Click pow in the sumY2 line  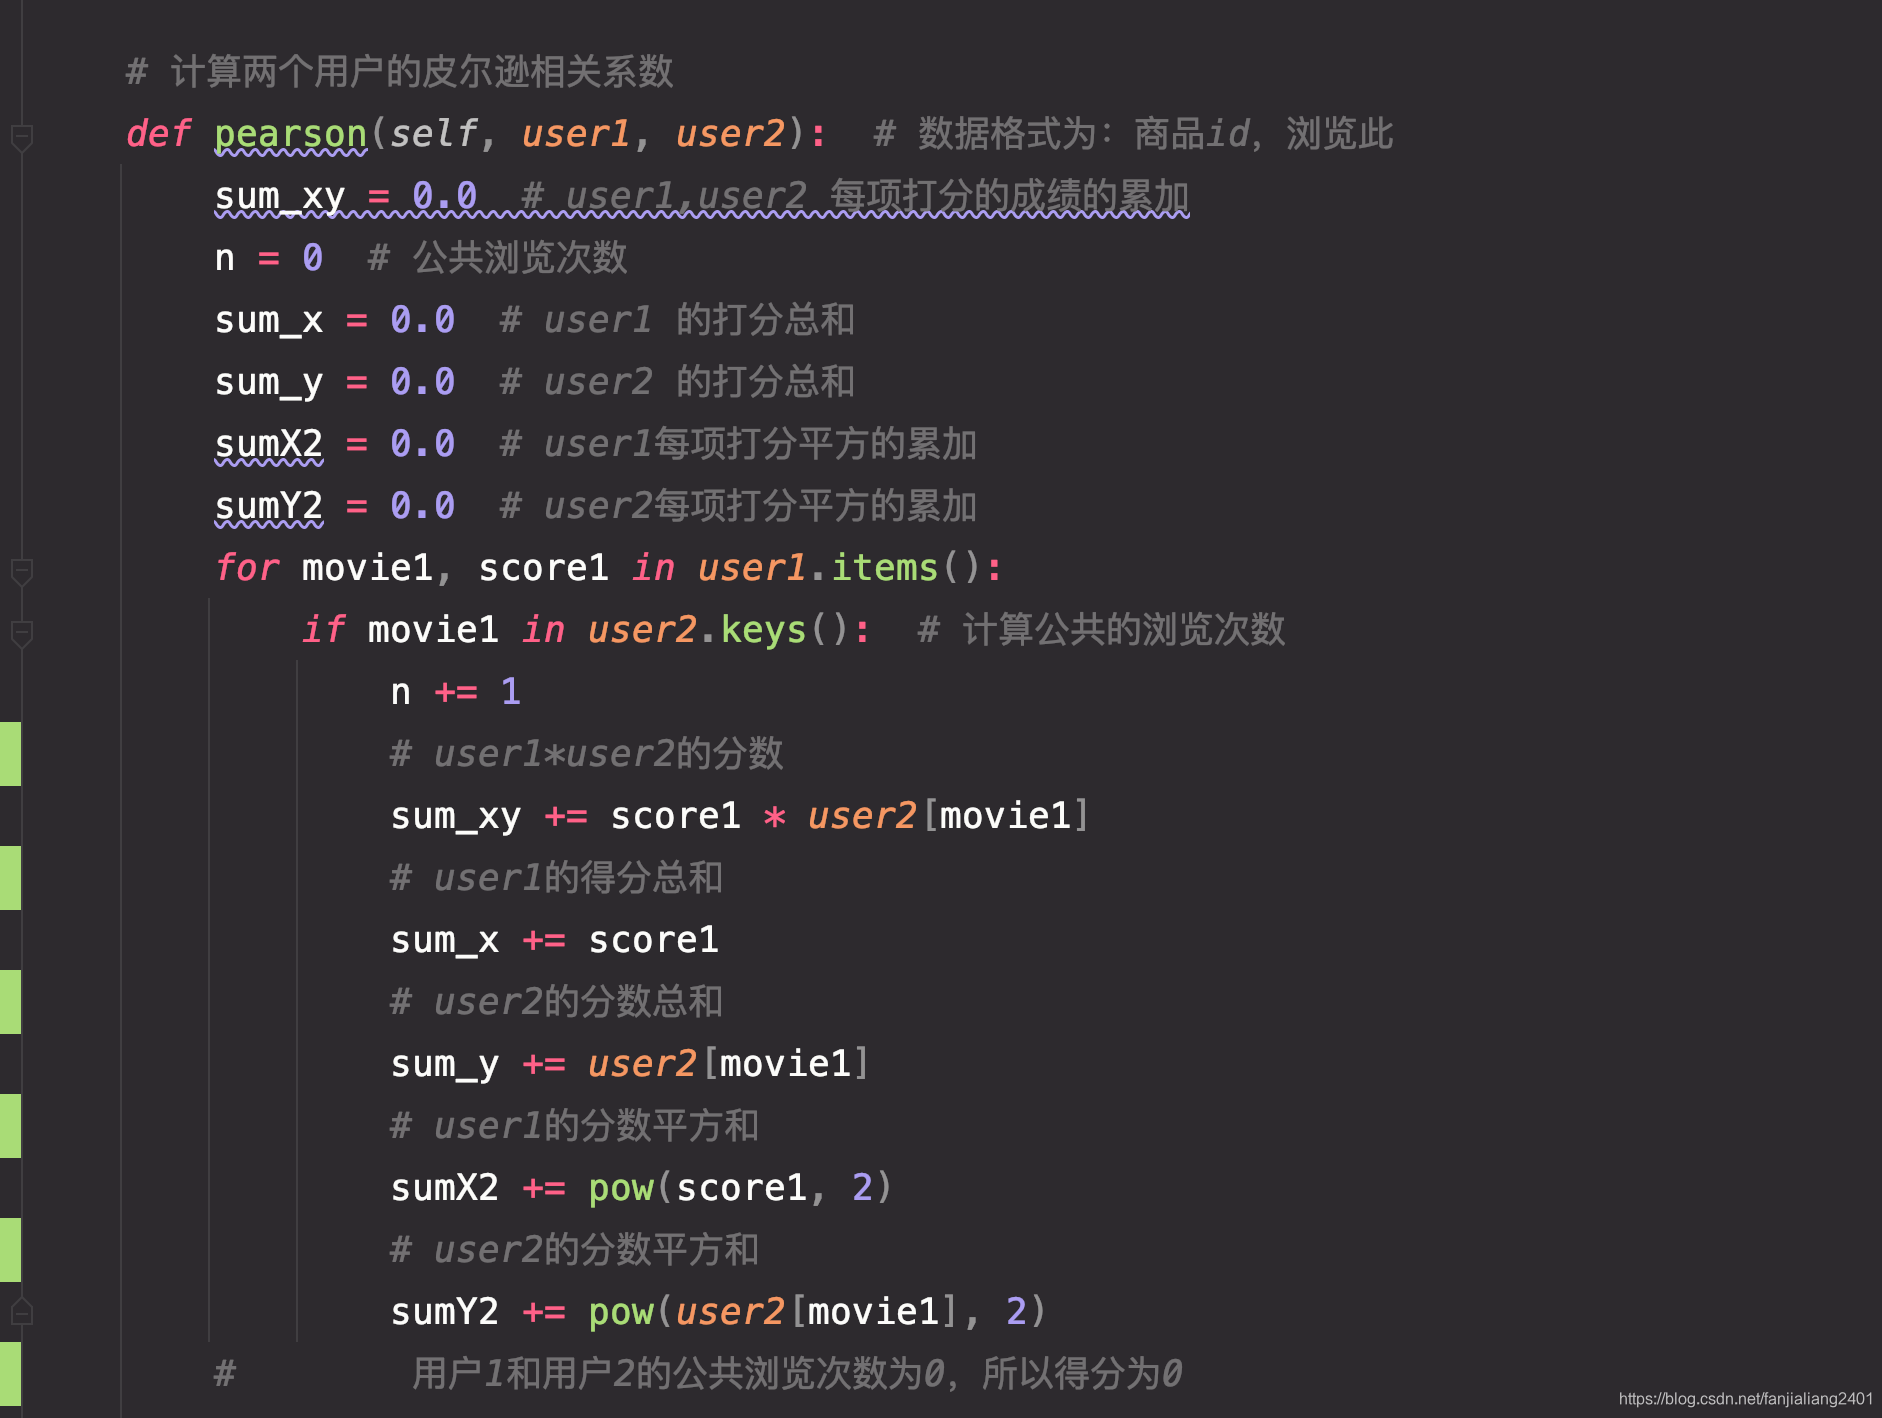(621, 1312)
